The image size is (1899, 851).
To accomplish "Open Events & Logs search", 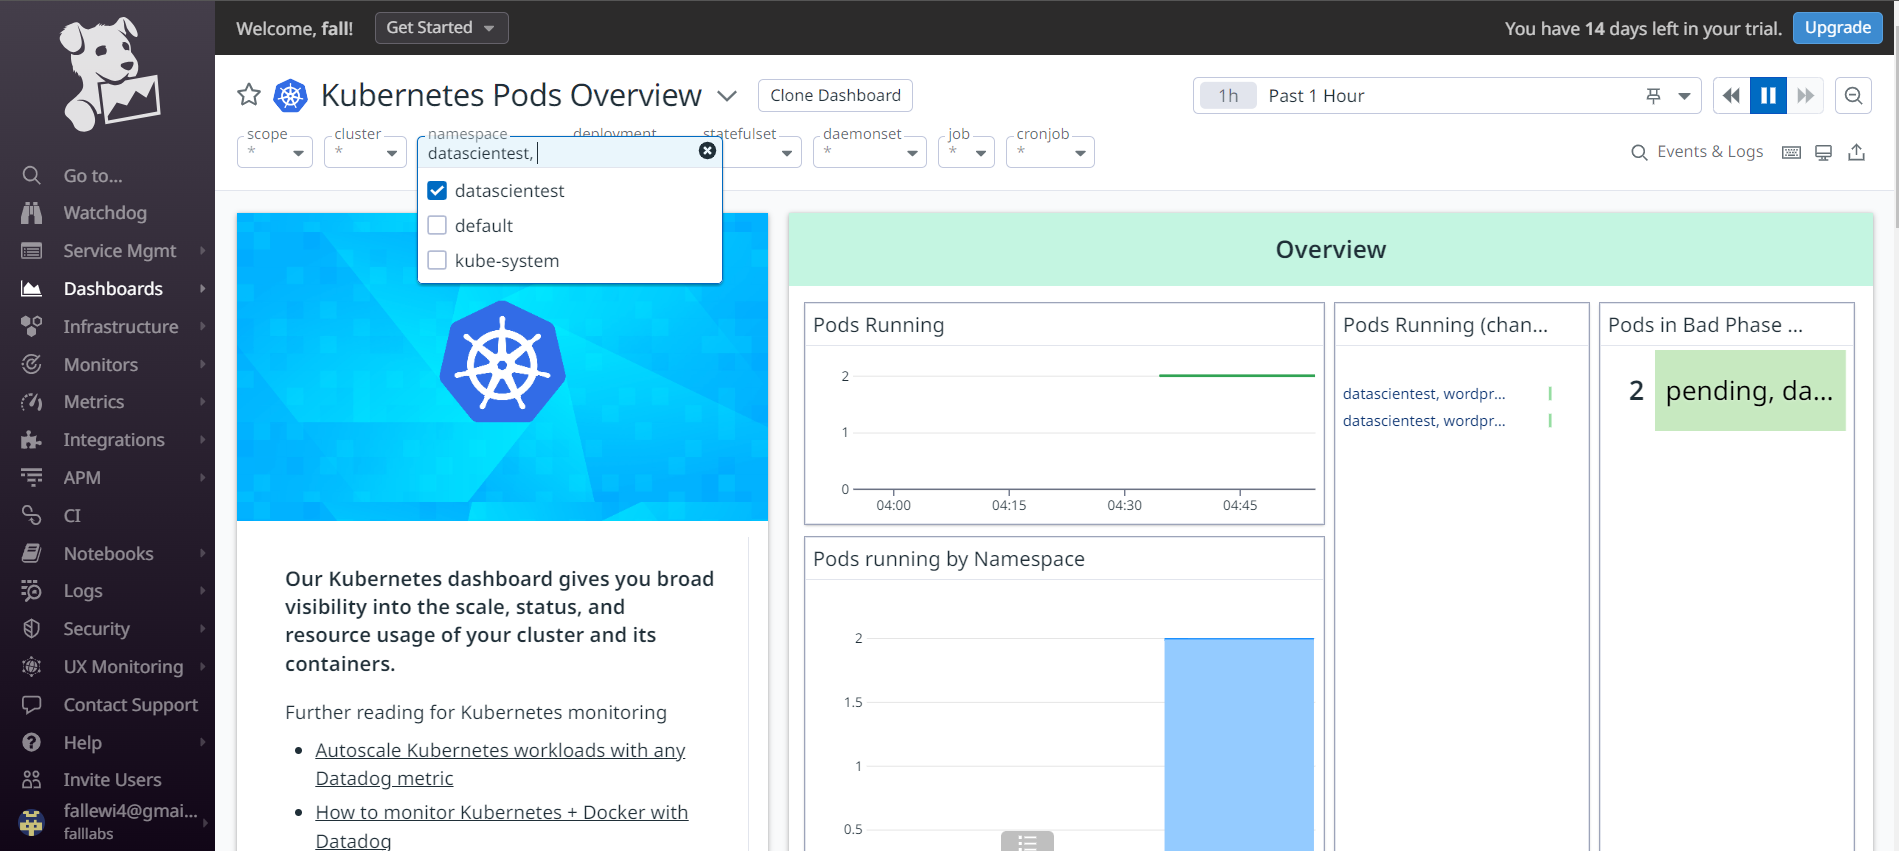I will coord(1697,152).
